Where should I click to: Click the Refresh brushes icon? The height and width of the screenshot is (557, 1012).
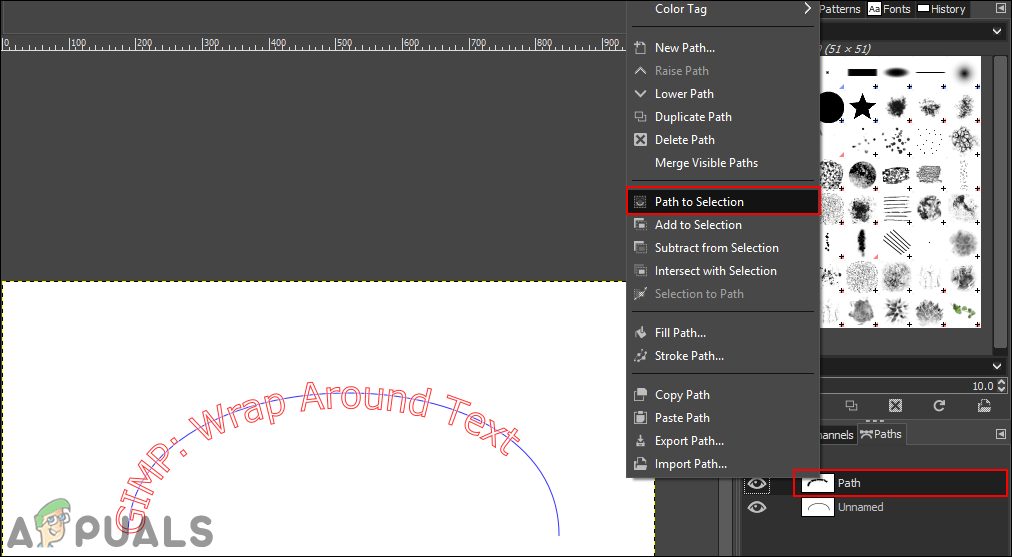(x=939, y=406)
